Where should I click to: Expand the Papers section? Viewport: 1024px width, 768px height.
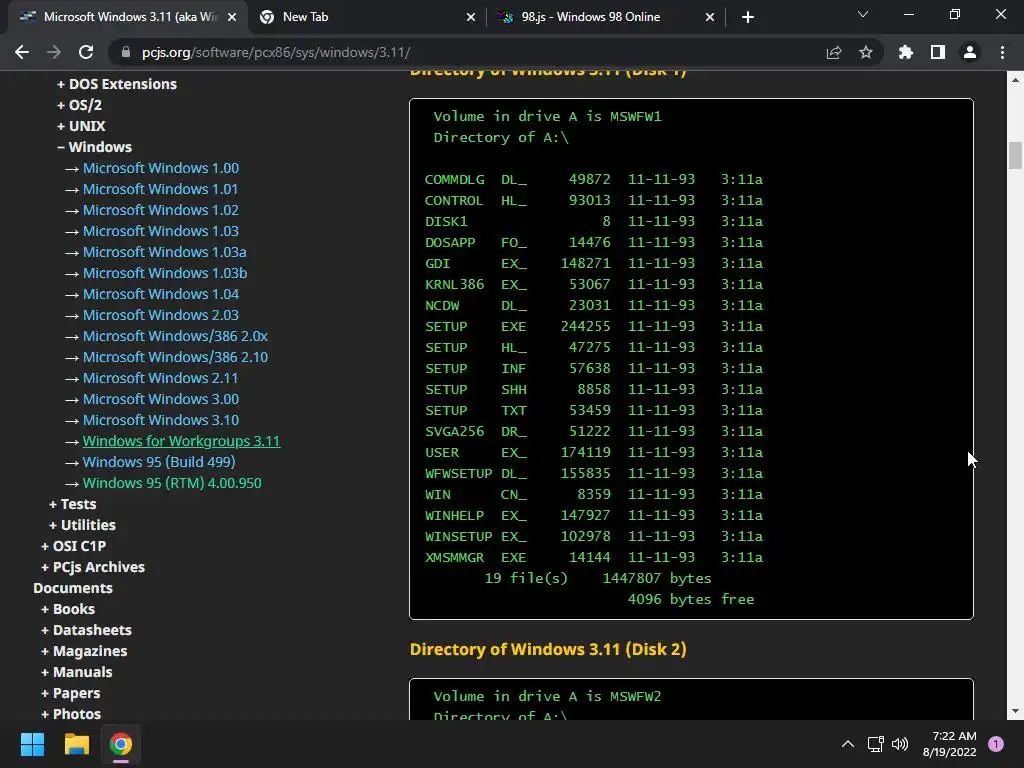(x=71, y=693)
